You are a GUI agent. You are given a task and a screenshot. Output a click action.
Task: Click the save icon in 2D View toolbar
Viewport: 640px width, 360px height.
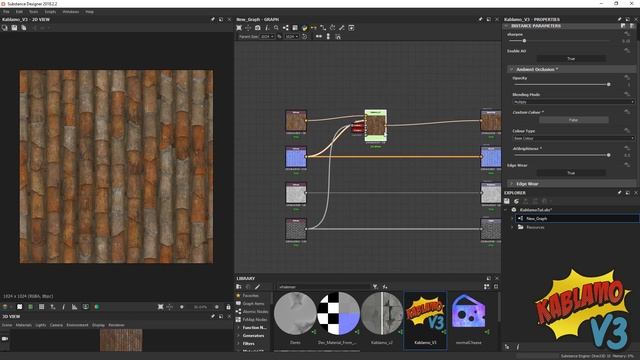tap(14, 28)
